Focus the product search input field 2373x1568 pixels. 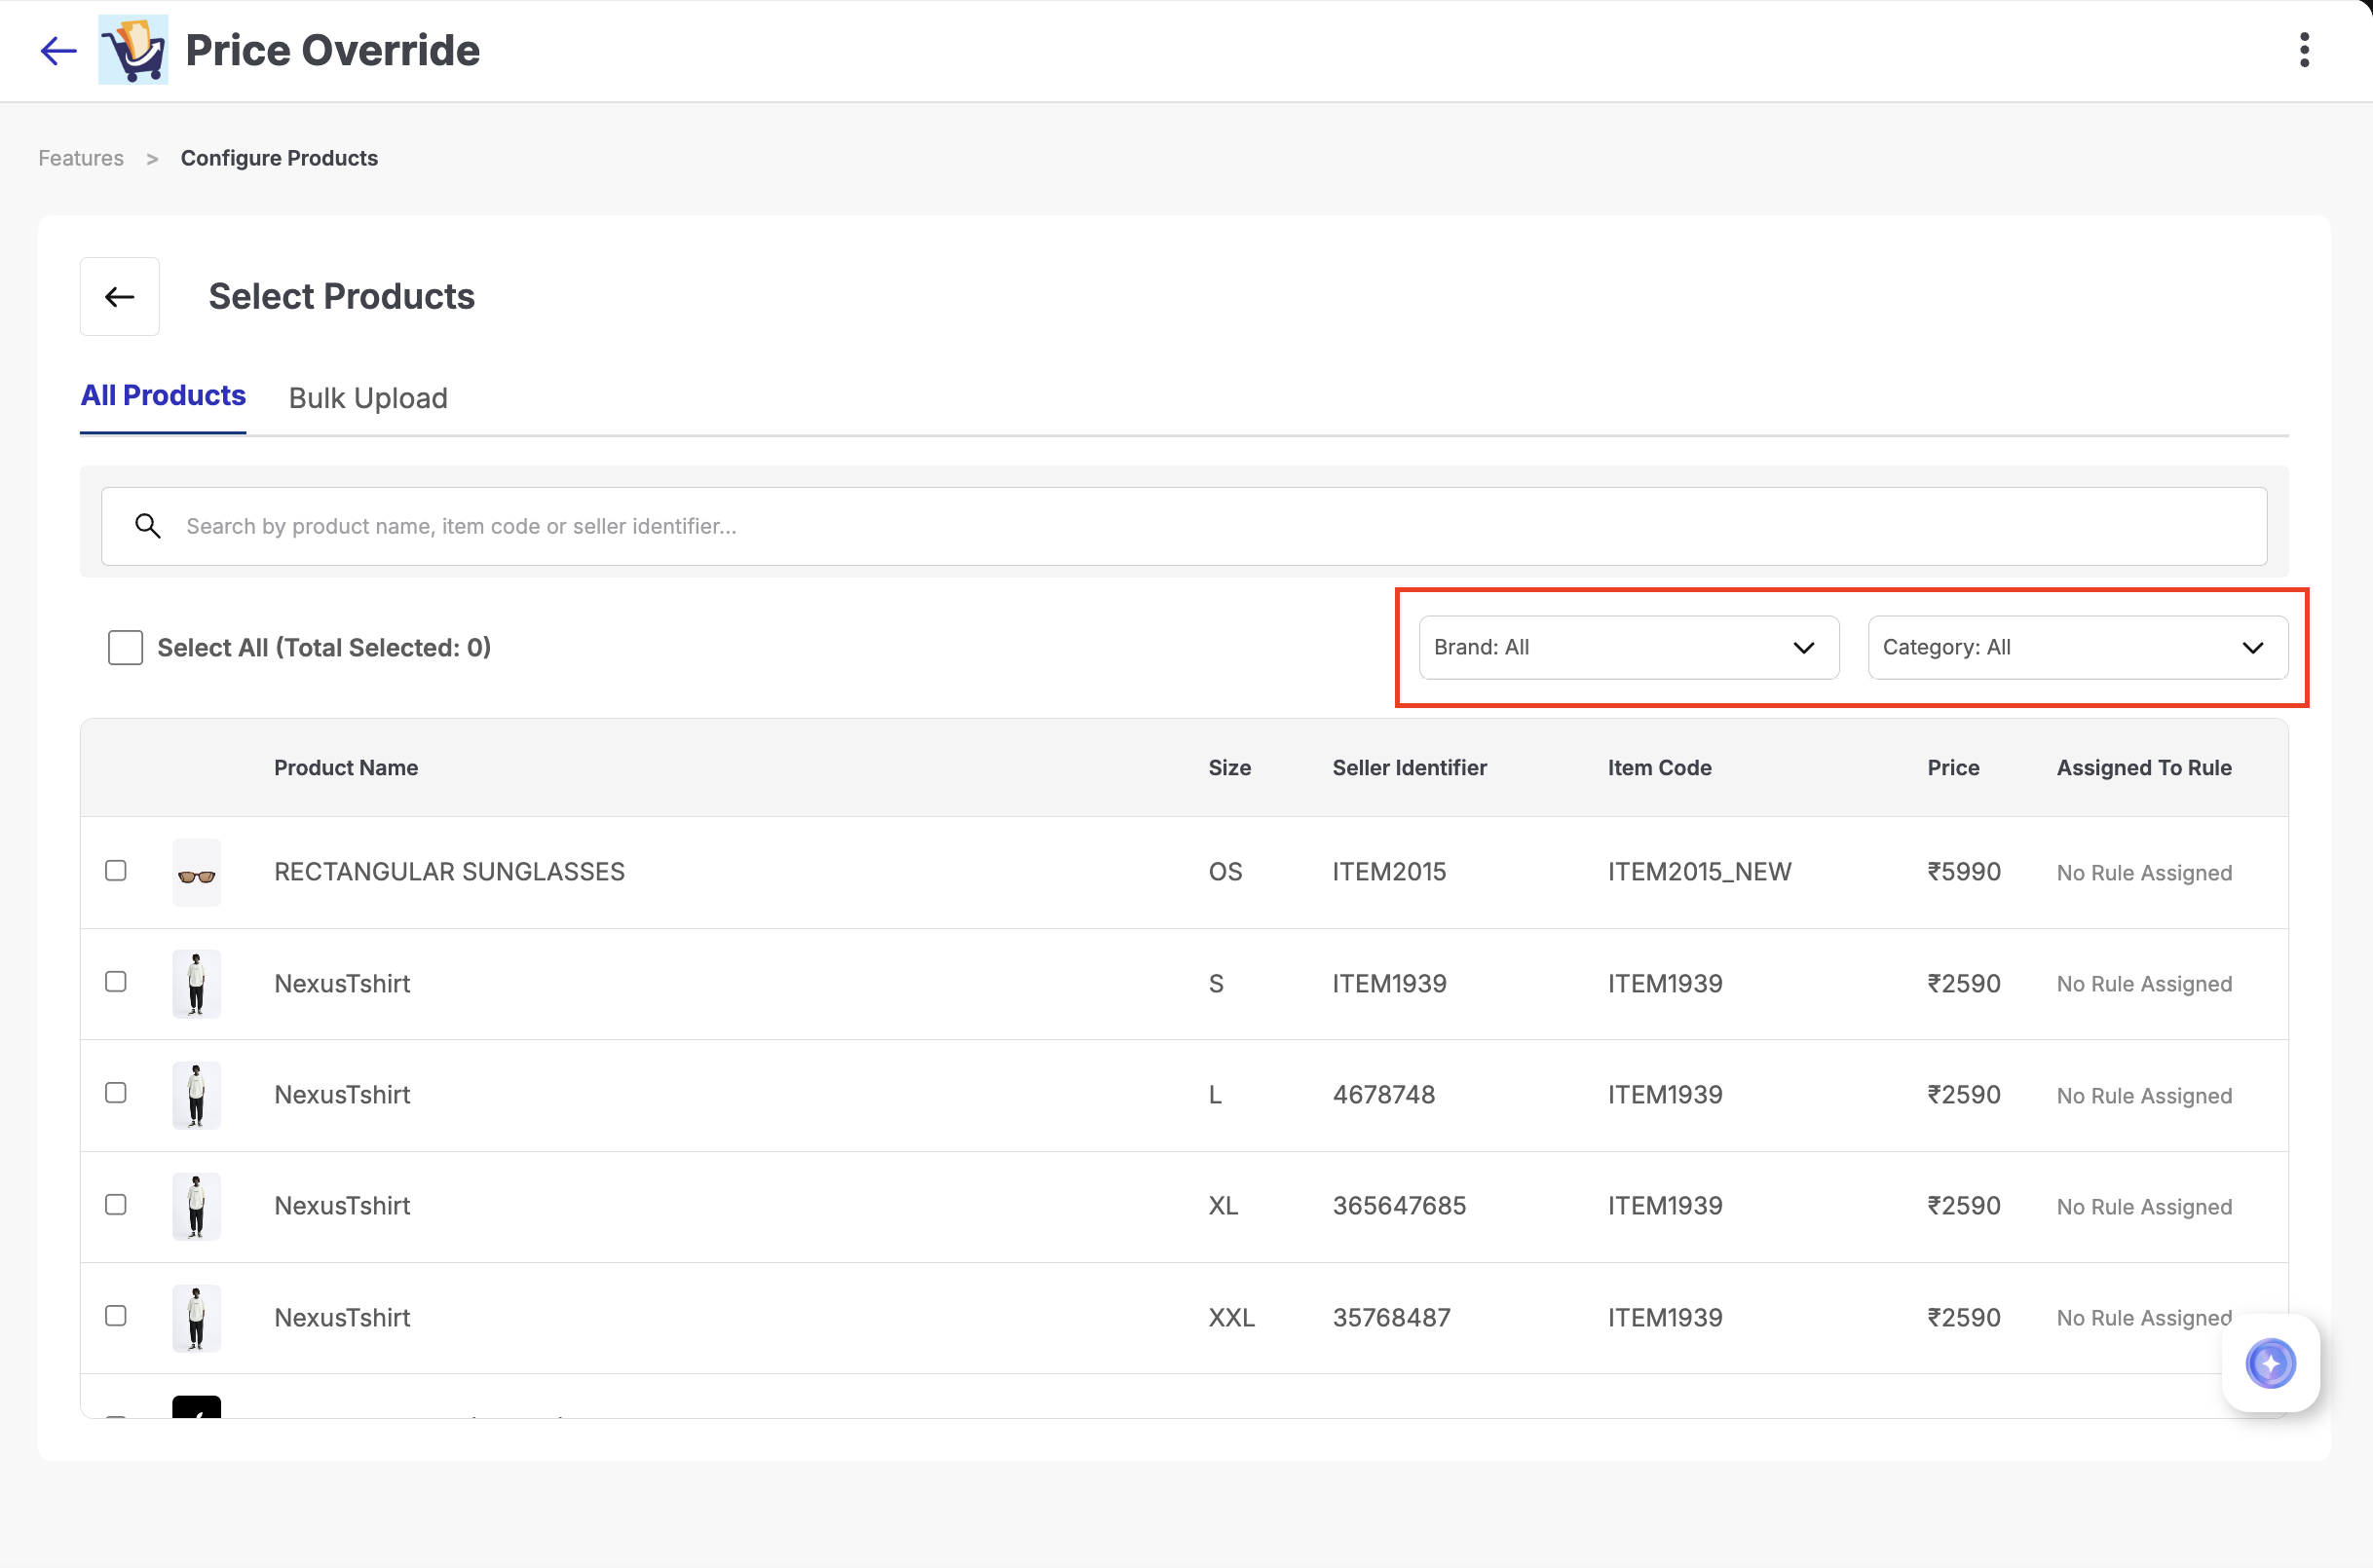coord(1184,526)
